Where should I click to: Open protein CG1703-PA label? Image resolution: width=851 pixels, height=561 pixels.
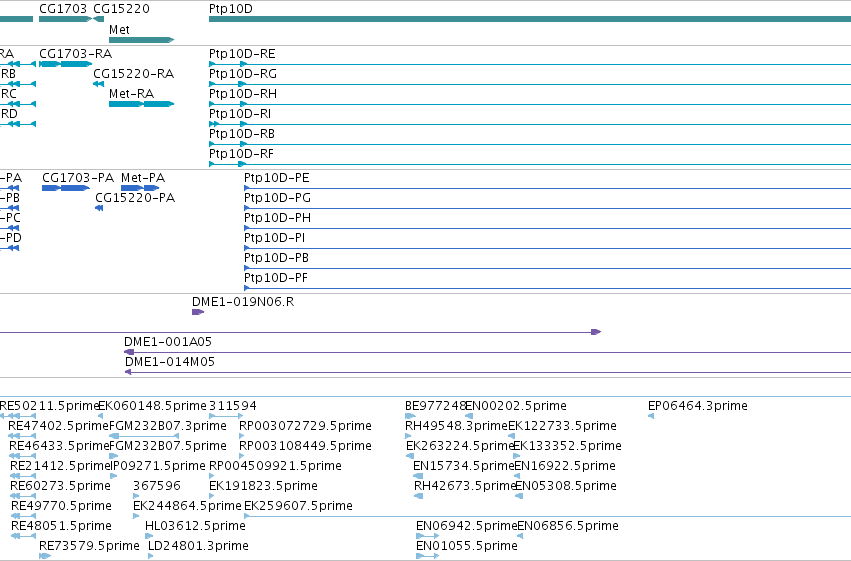coord(78,178)
